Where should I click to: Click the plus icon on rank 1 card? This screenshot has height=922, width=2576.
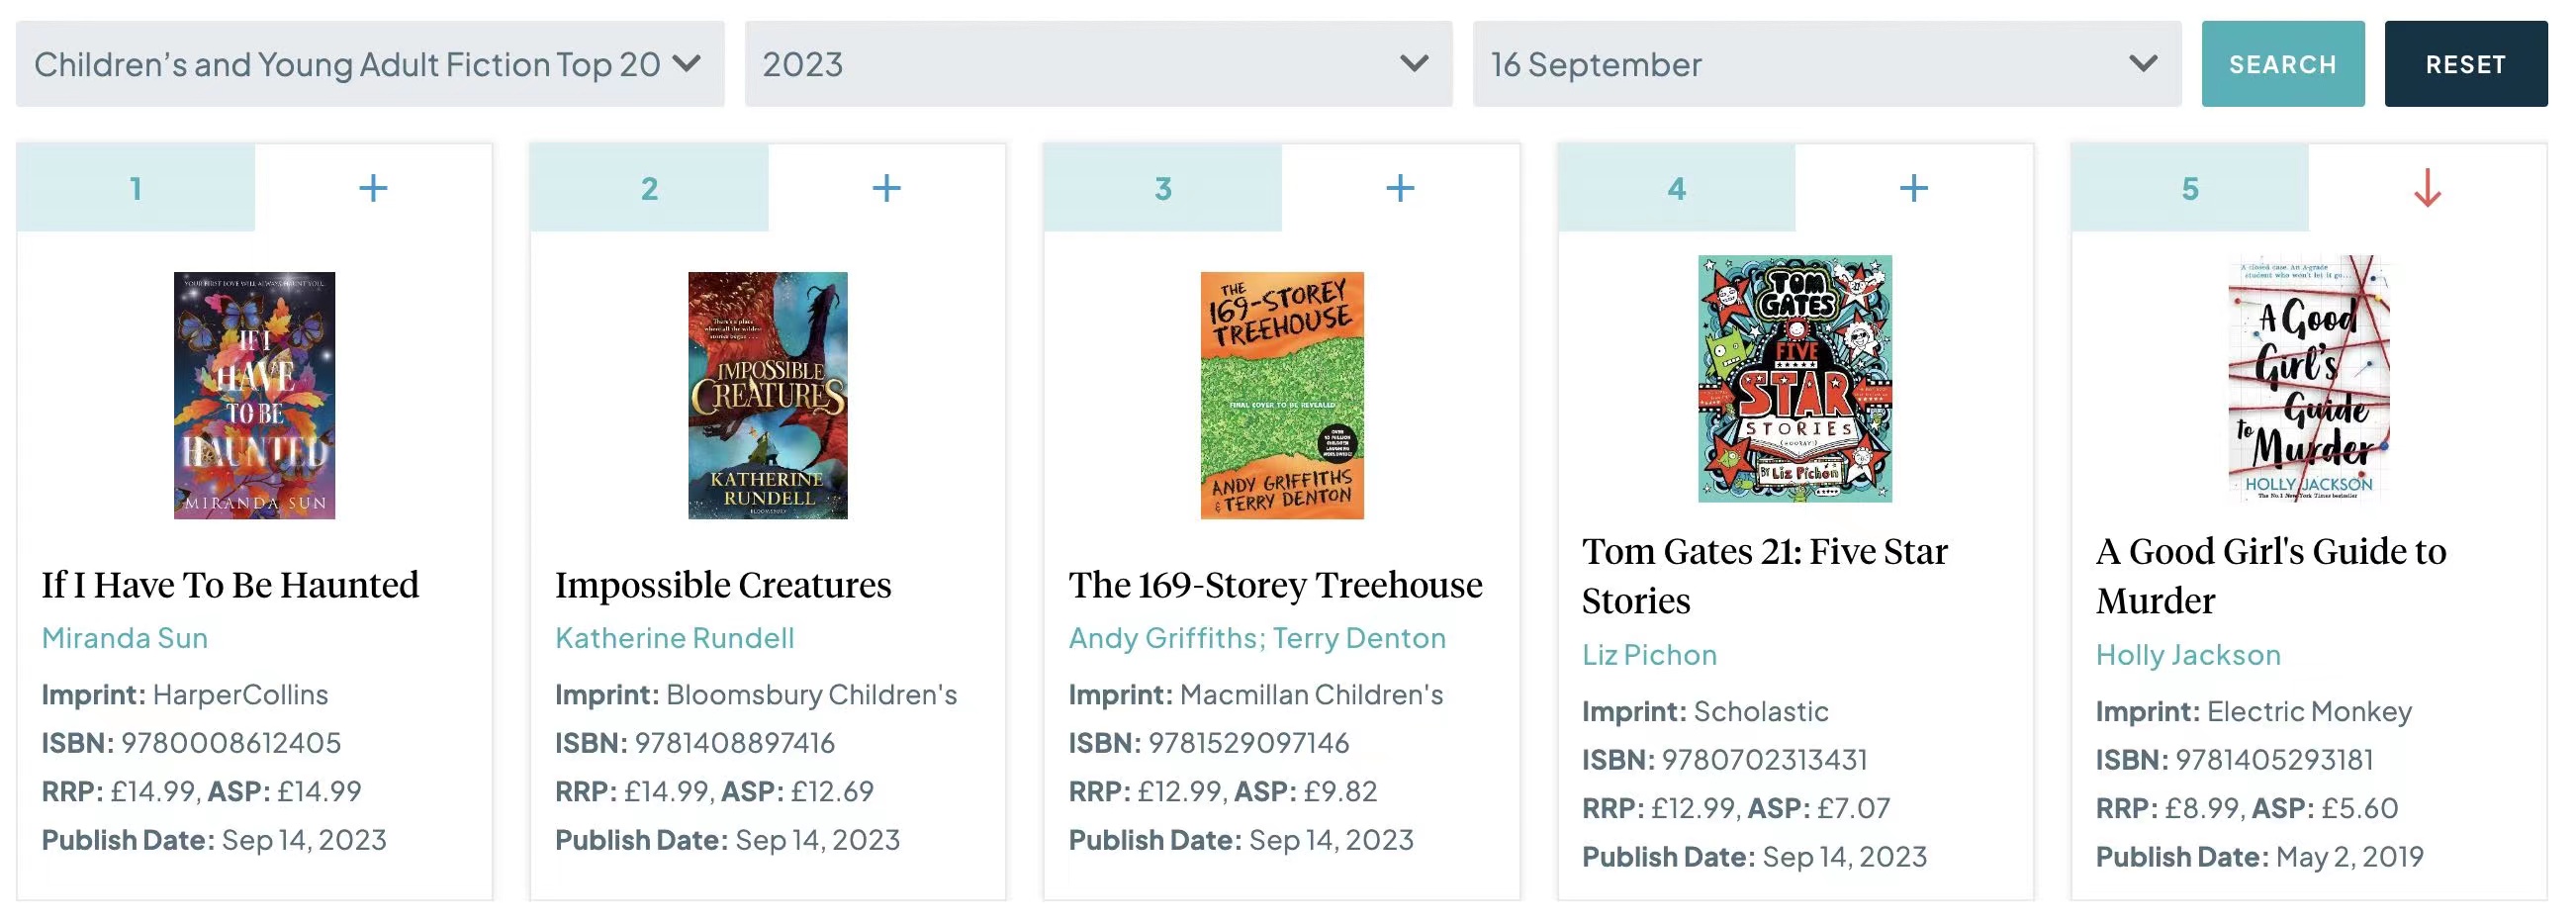(373, 188)
